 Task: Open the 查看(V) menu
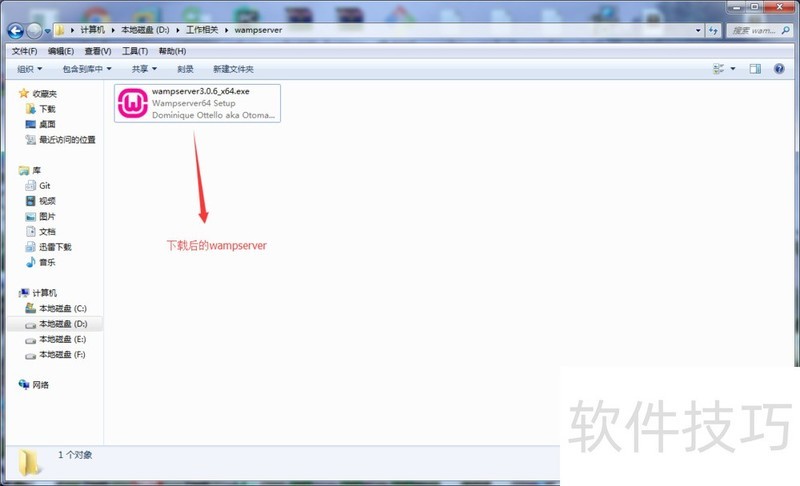[98, 51]
